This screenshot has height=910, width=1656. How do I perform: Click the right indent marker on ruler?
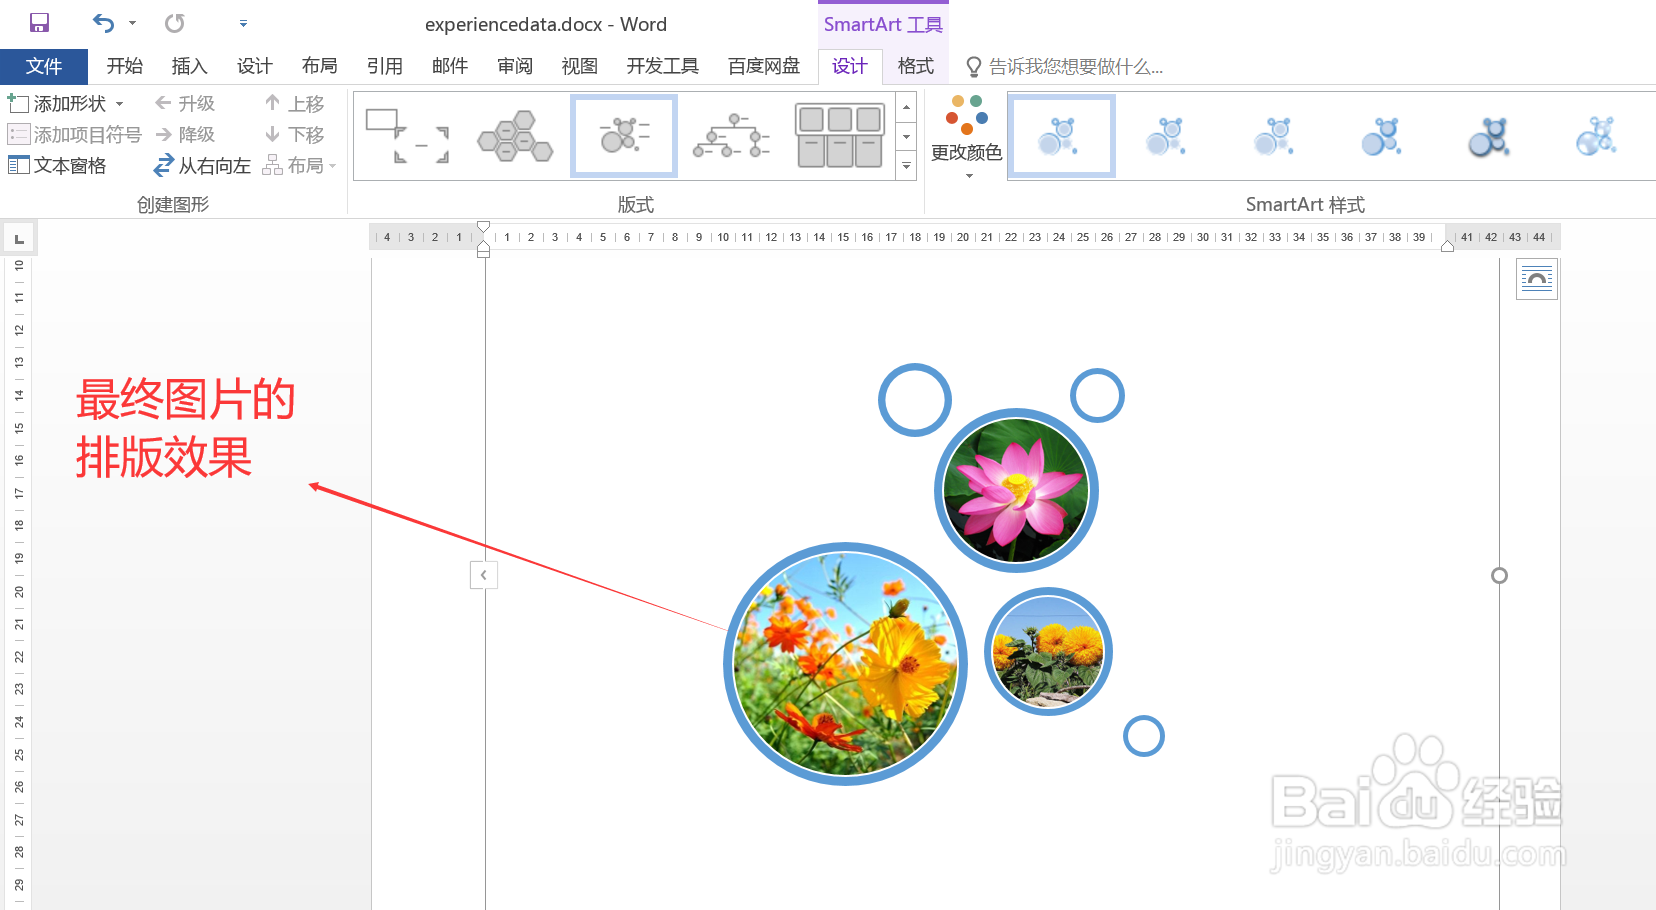[1447, 246]
